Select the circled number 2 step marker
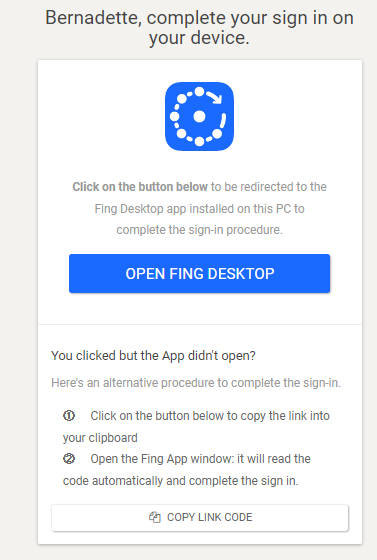Screen dimensions: 377x560 [x=69, y=459]
